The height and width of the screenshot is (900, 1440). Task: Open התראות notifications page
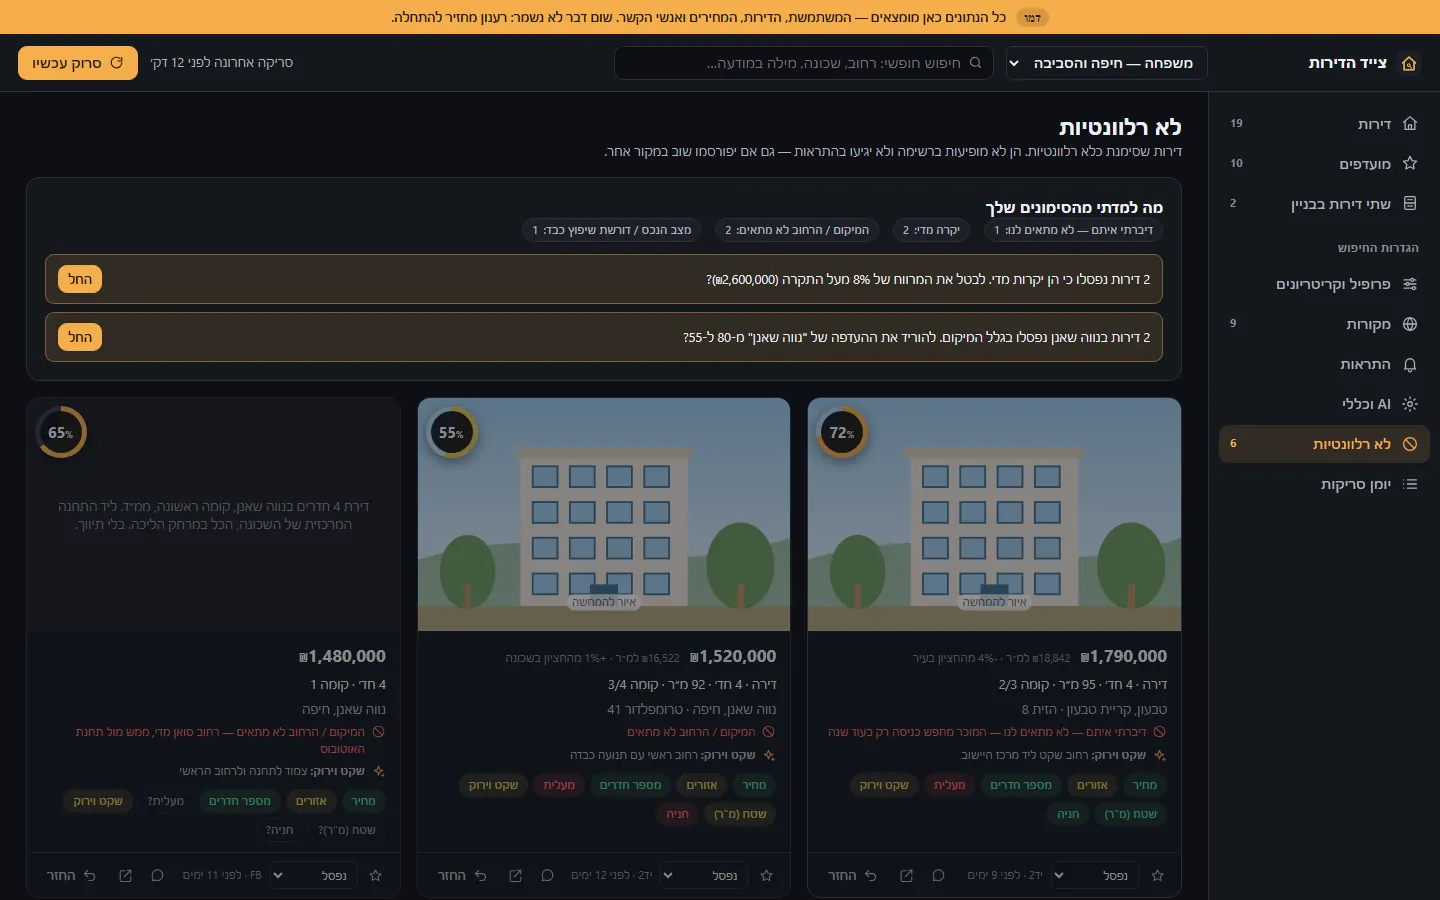1324,364
